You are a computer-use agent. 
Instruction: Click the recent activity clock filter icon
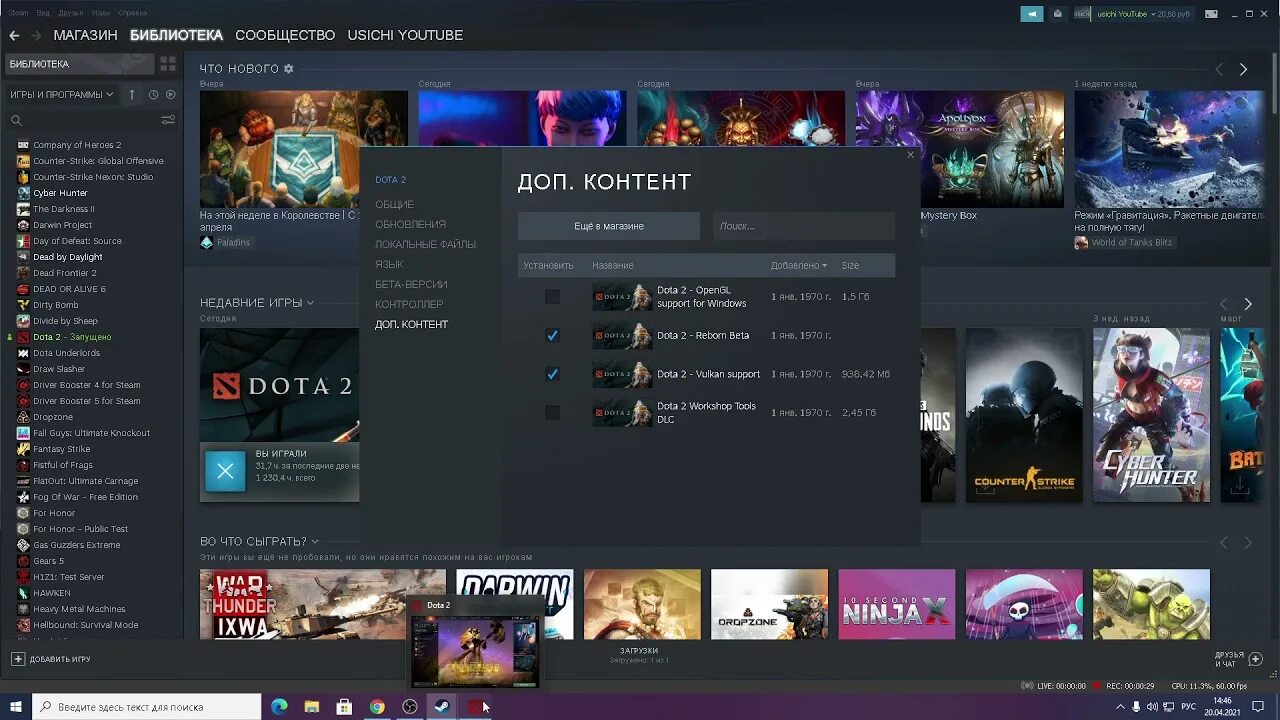153,95
